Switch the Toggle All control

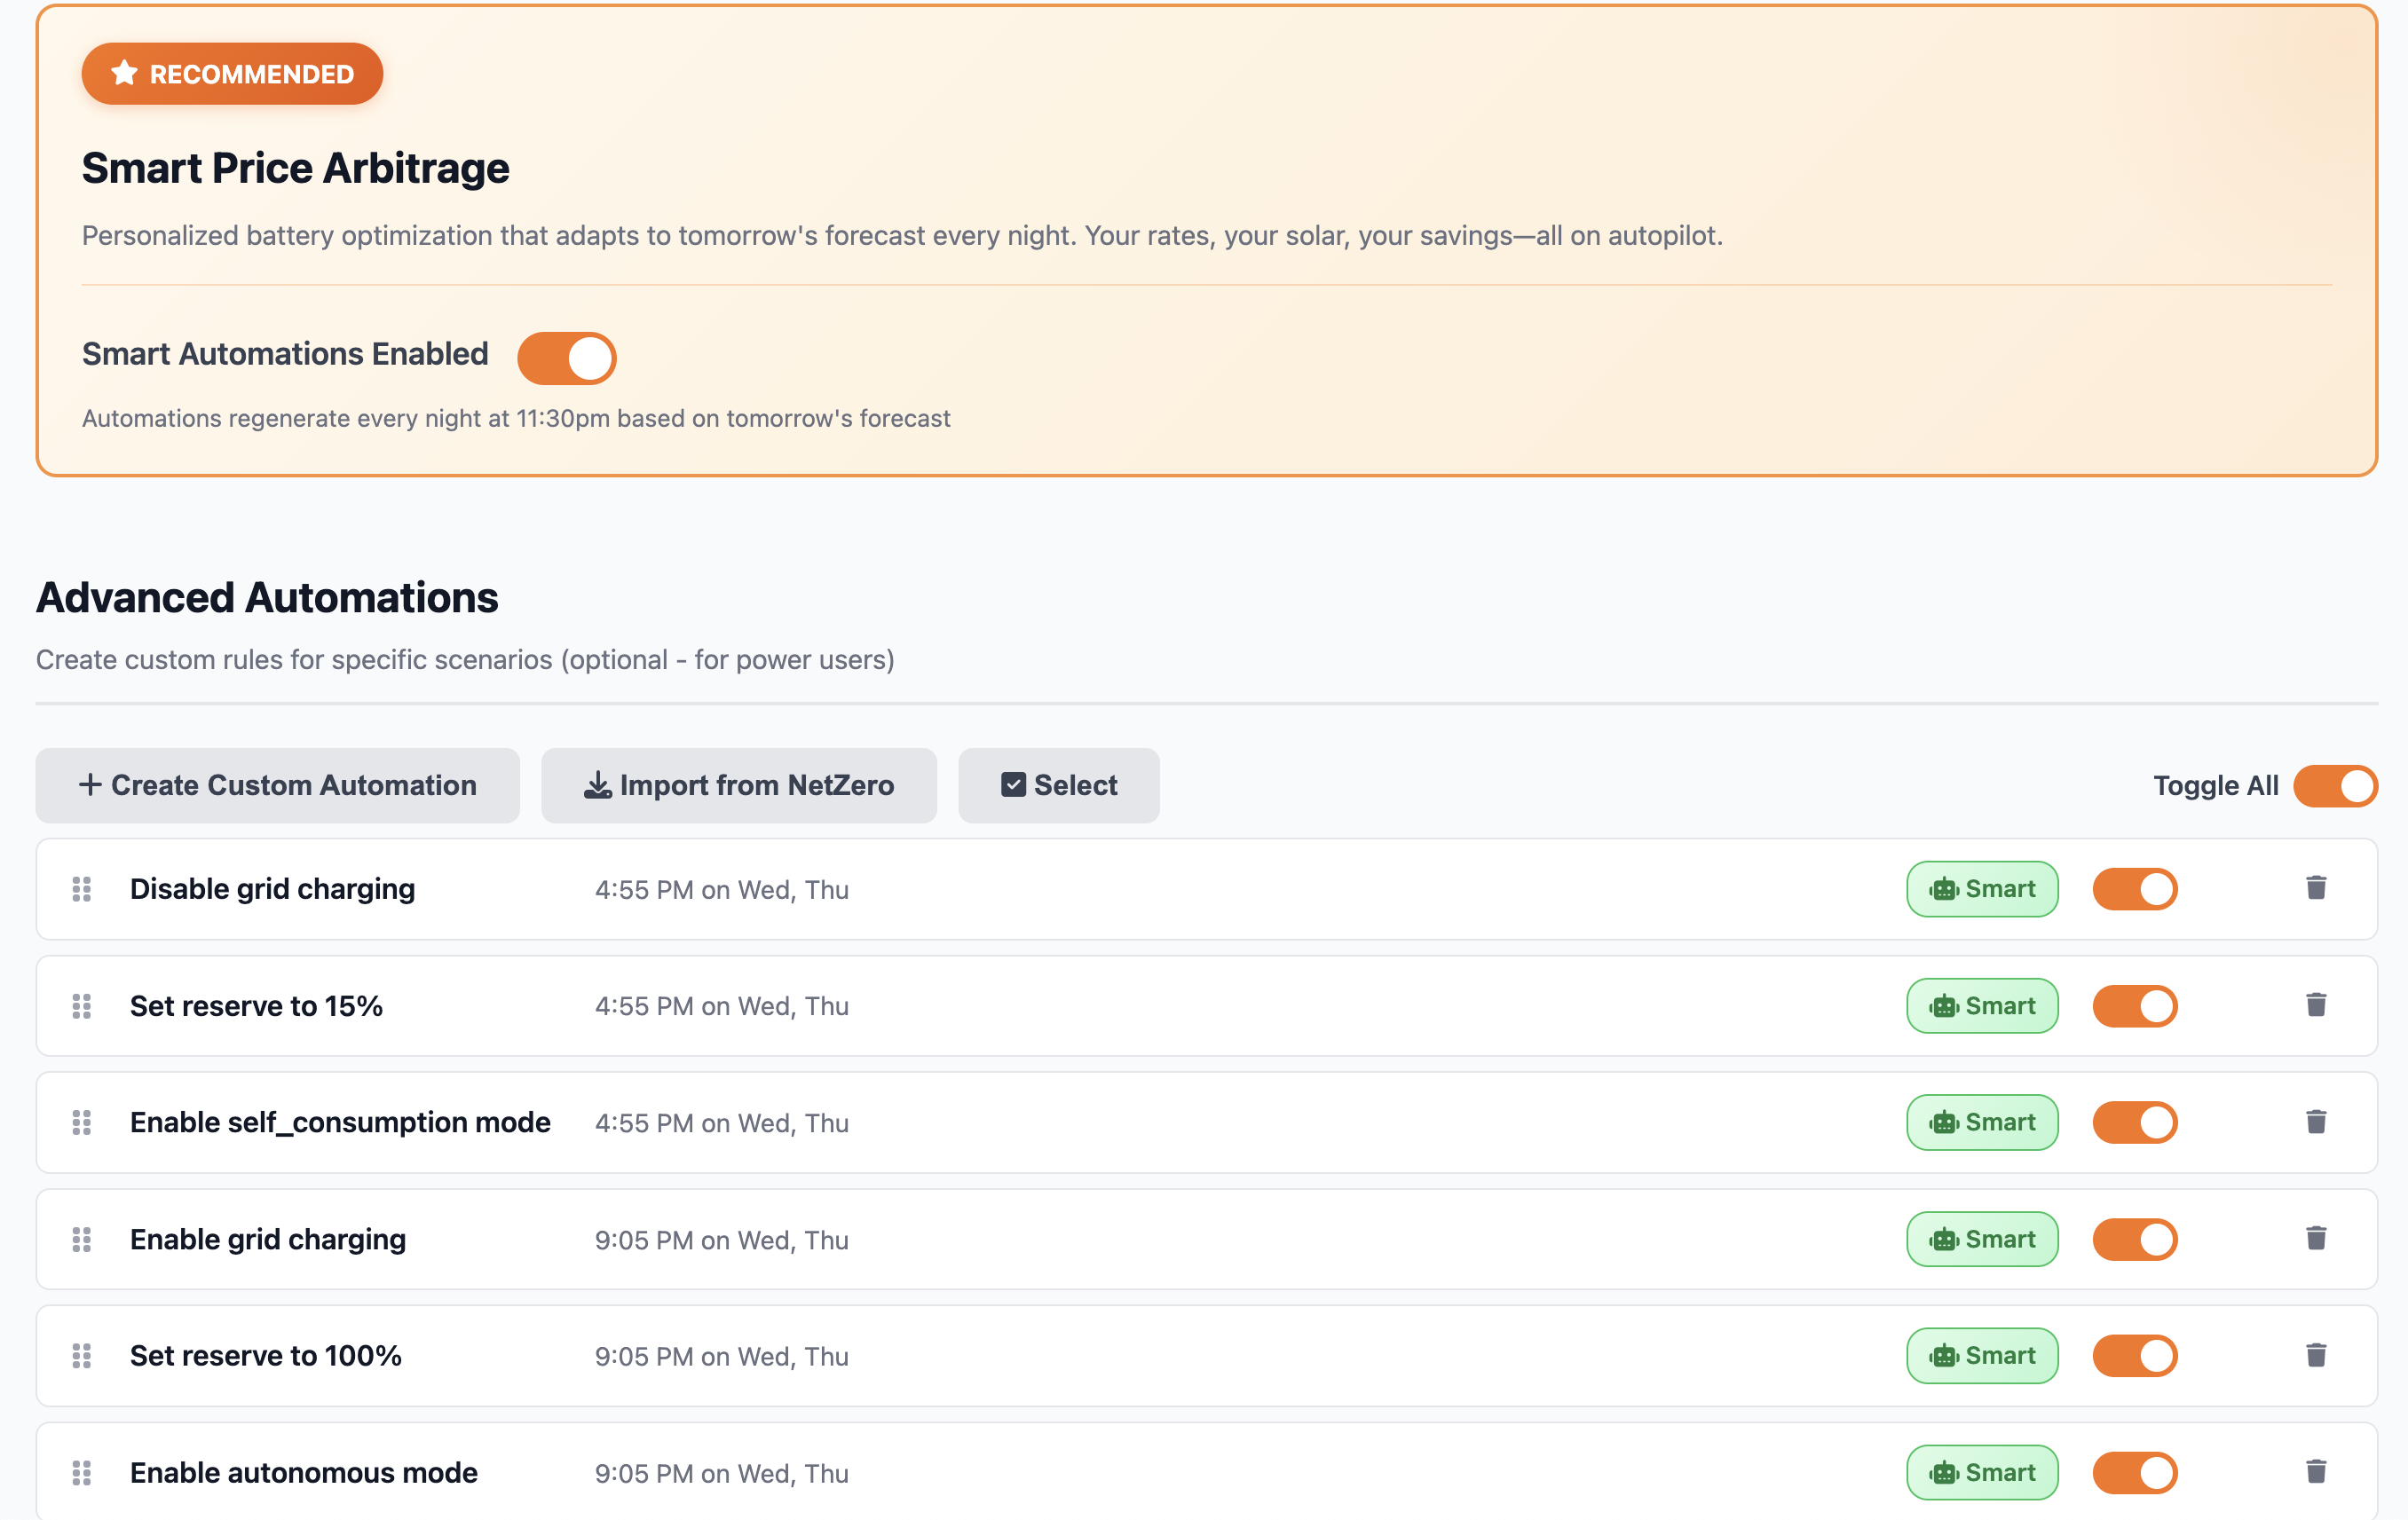click(x=2335, y=786)
